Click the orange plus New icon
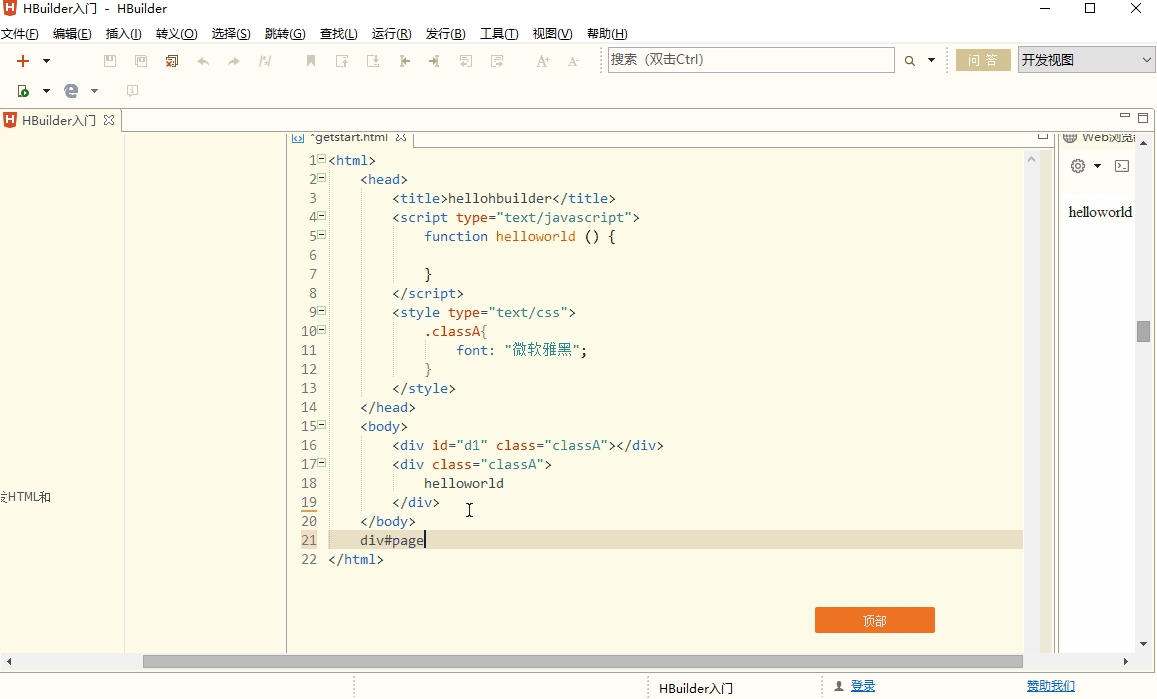The image size is (1157, 699). click(23, 61)
